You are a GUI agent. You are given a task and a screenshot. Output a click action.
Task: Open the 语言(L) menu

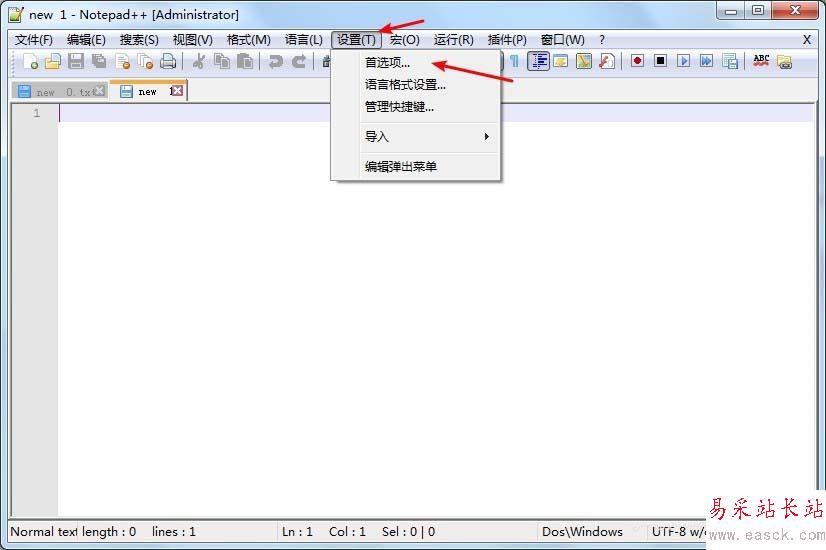[303, 40]
